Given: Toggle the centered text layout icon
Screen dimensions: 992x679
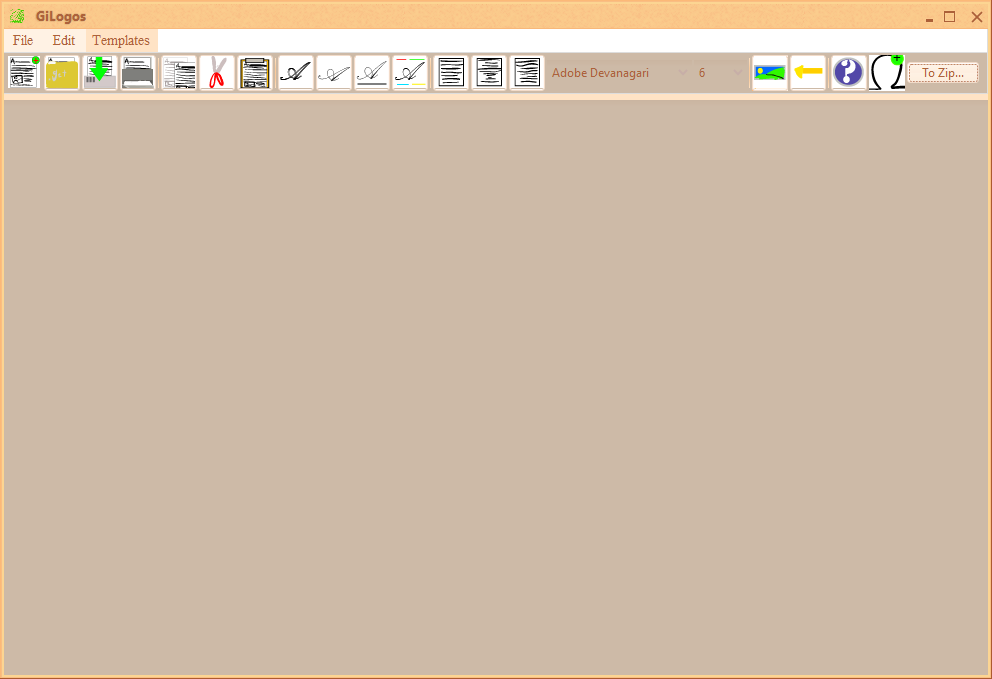Looking at the screenshot, I should click(x=489, y=72).
